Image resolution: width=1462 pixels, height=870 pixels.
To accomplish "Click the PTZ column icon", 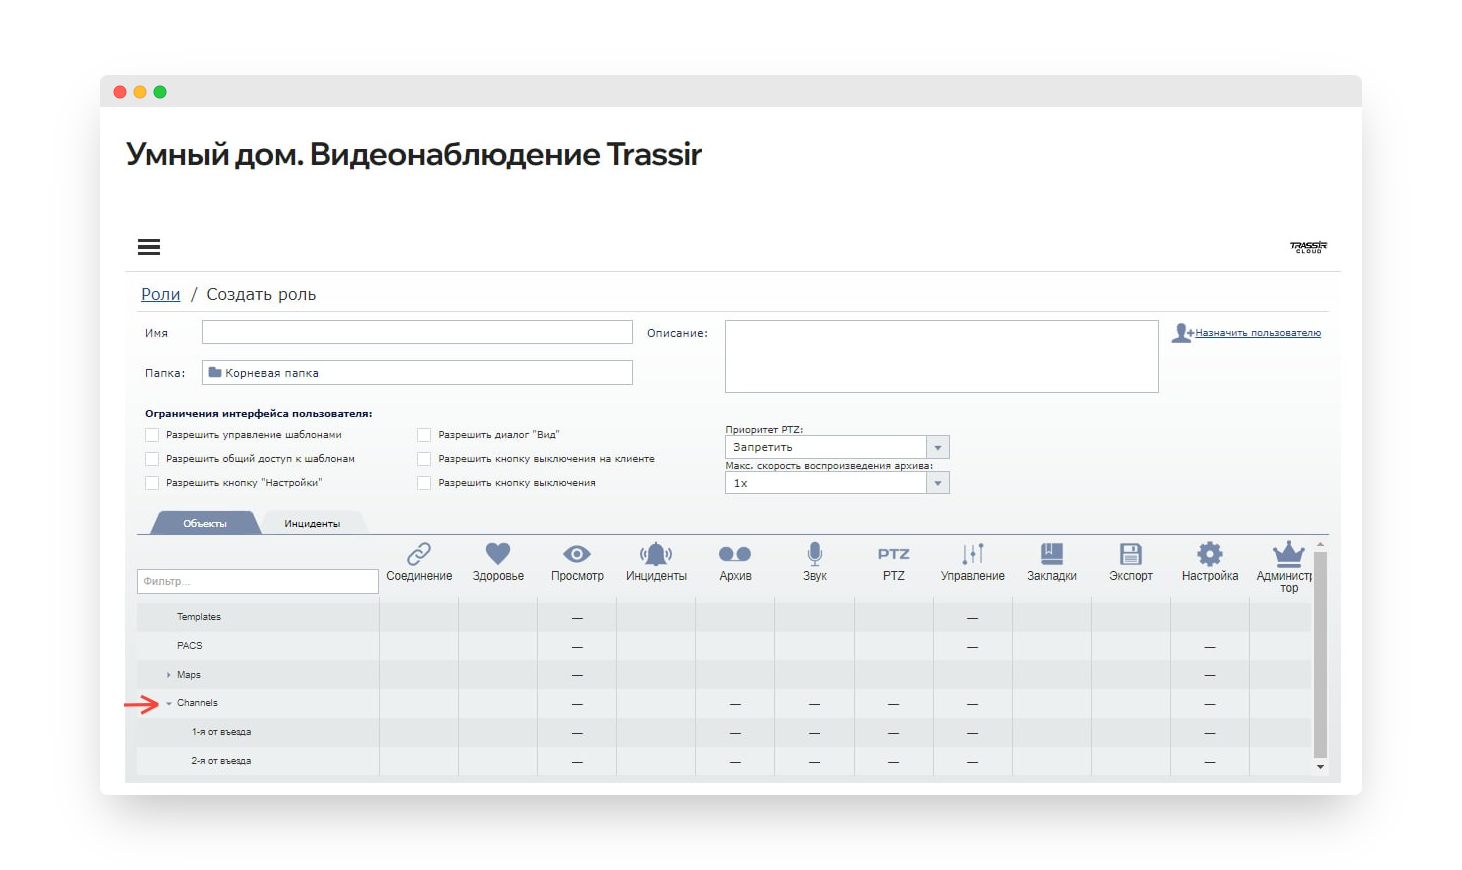I will coord(894,554).
